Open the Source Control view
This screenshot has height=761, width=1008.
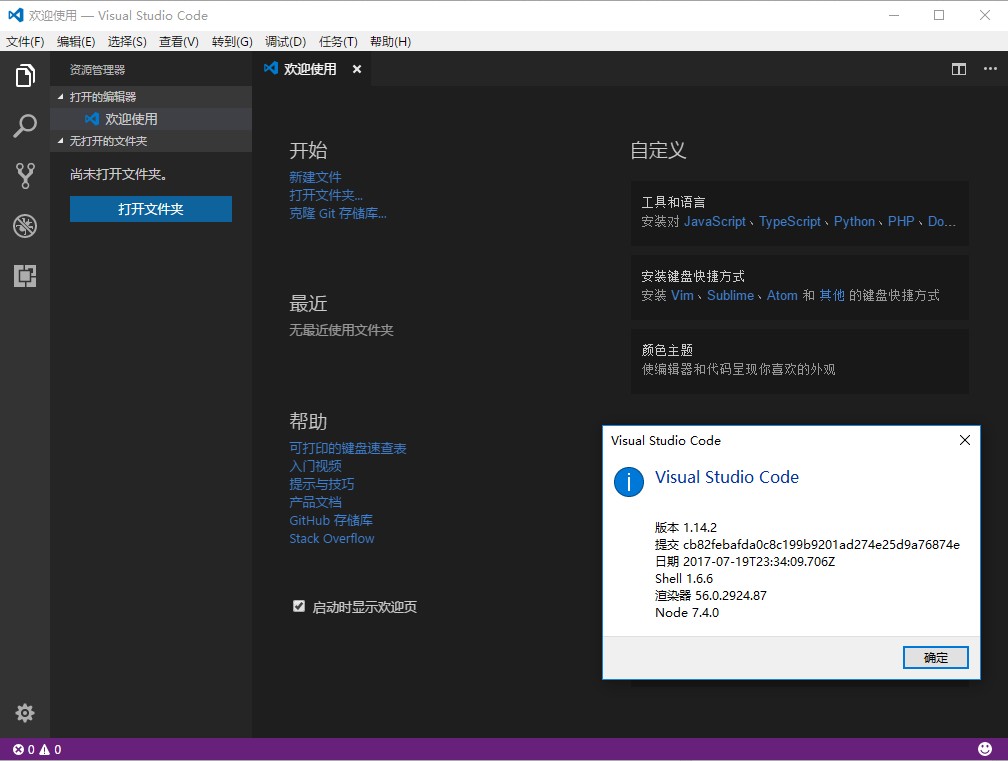click(24, 176)
